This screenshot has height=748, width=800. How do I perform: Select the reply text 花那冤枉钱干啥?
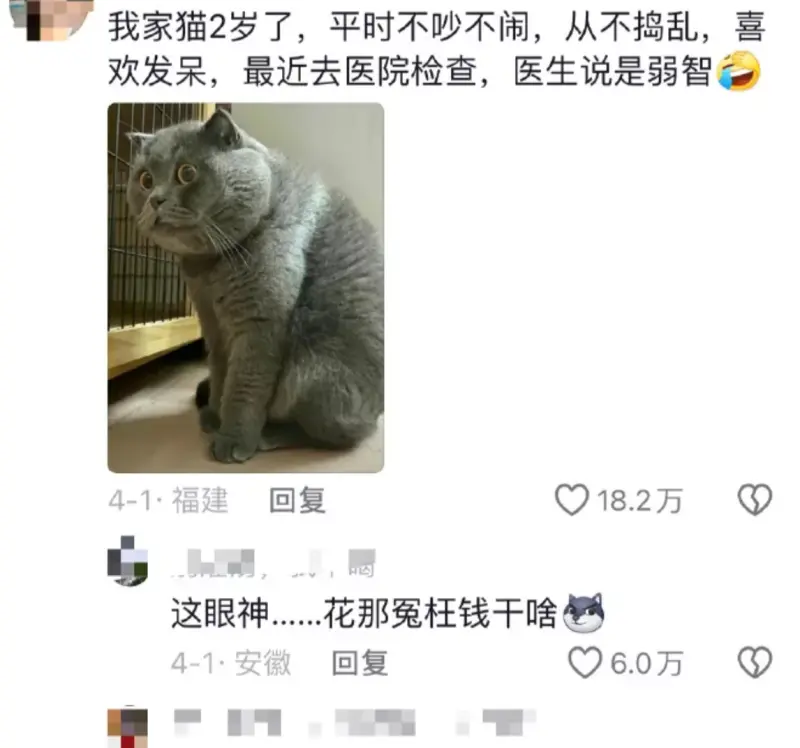pos(440,613)
